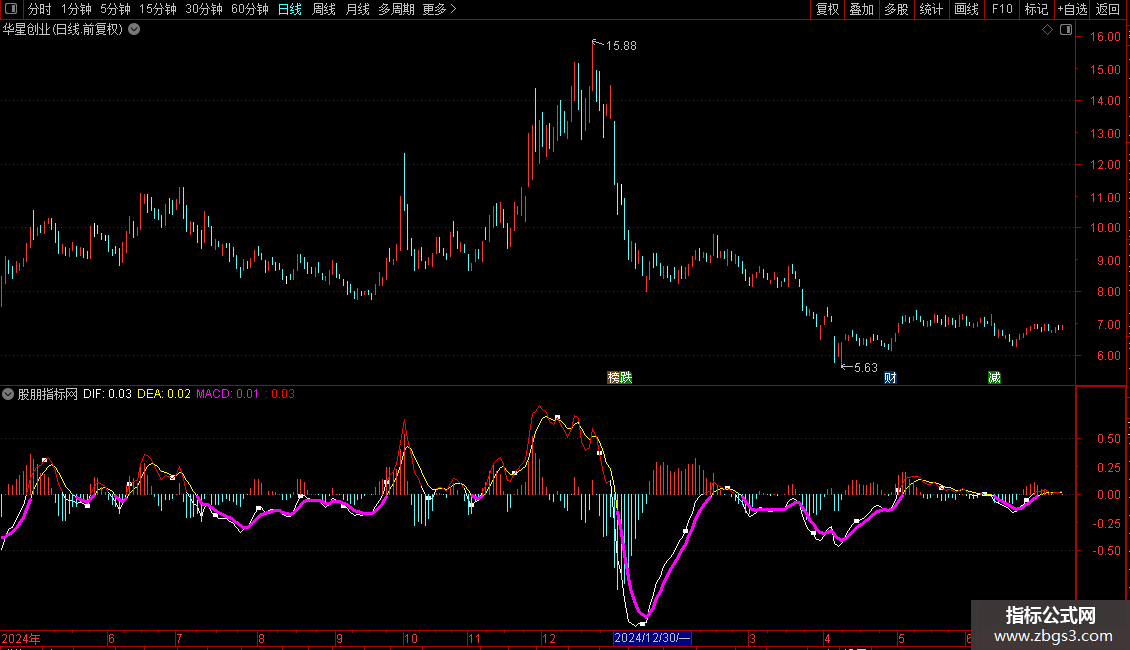Click the 跌 marker under the chart
The image size is (1130, 650).
(x=626, y=378)
